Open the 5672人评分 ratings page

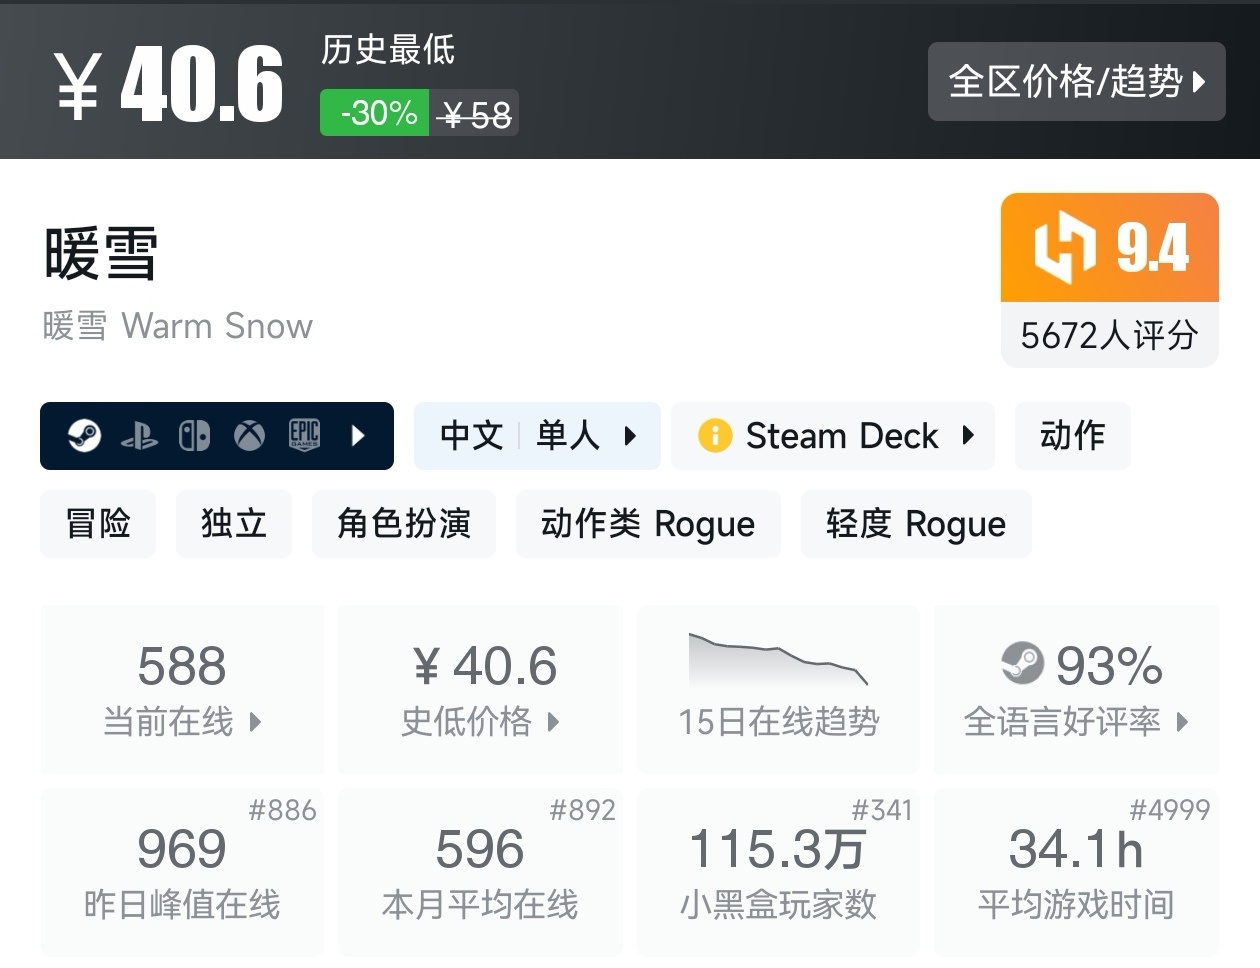click(x=1109, y=335)
